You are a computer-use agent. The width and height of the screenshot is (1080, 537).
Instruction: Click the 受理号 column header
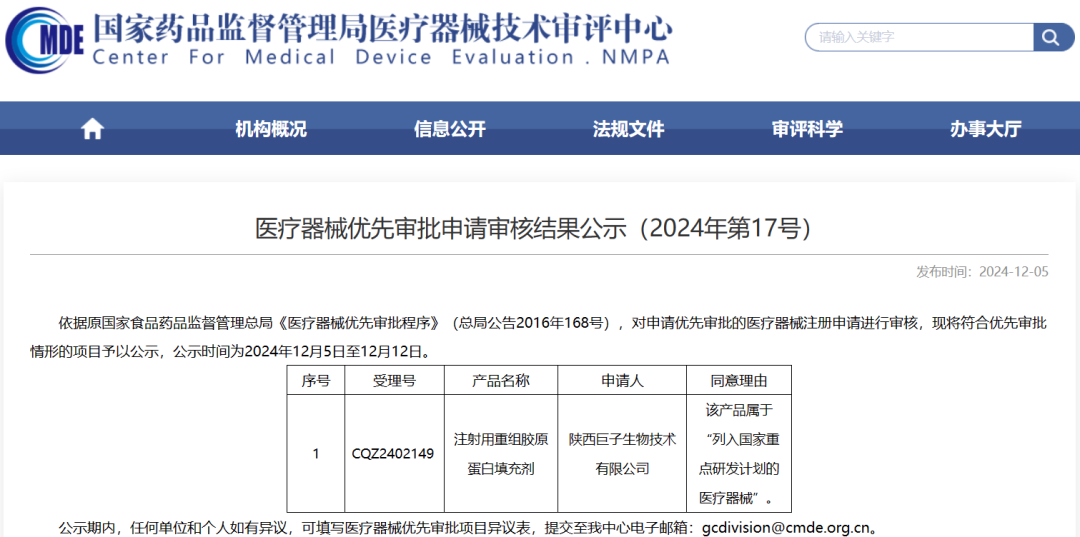point(395,380)
